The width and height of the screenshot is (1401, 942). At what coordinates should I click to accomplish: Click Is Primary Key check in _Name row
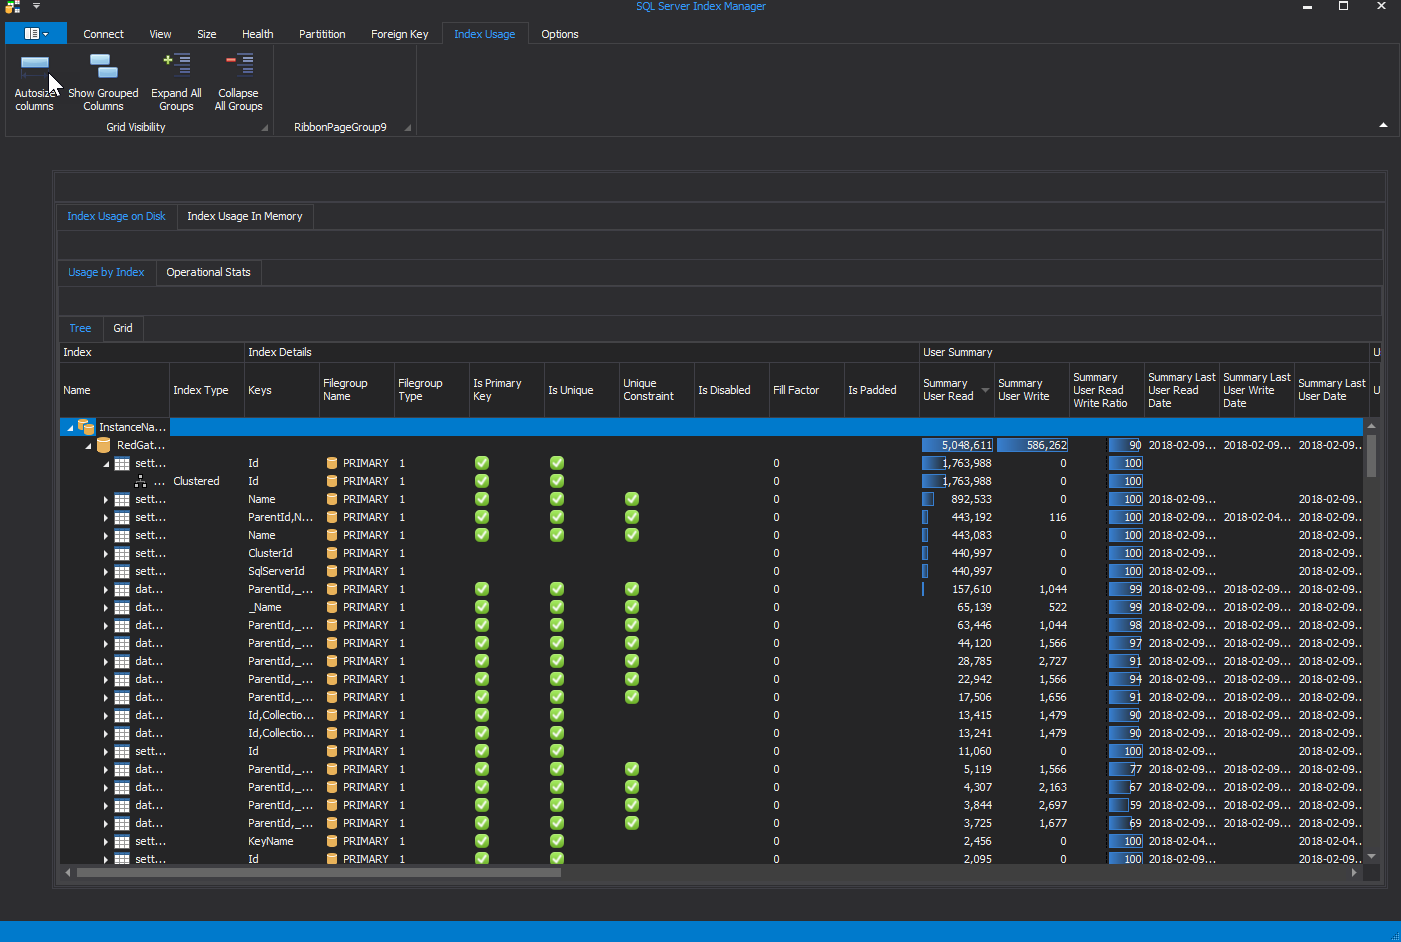[482, 607]
